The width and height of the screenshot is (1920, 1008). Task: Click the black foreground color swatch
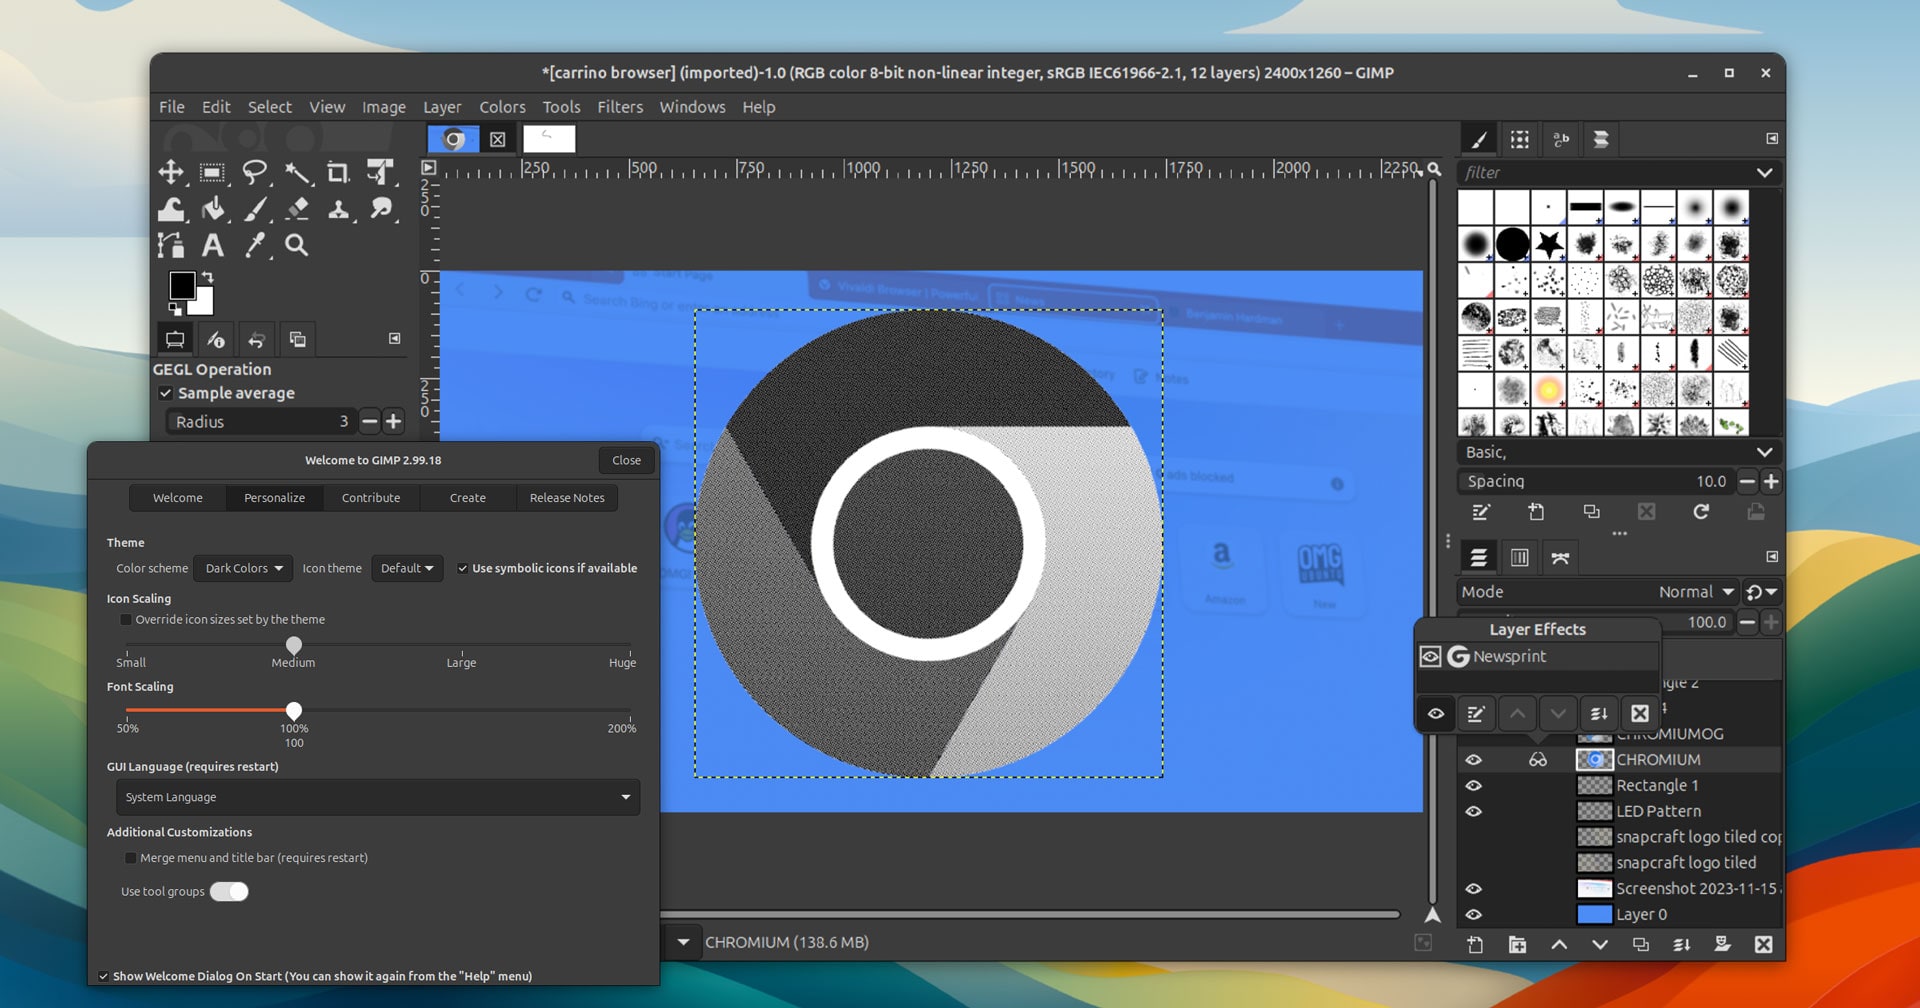point(182,285)
